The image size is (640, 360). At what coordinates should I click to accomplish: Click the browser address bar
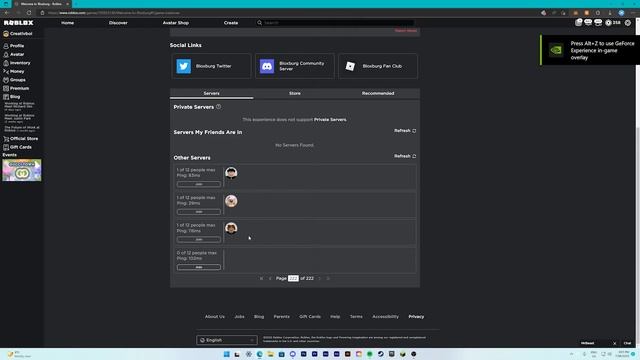point(286,13)
